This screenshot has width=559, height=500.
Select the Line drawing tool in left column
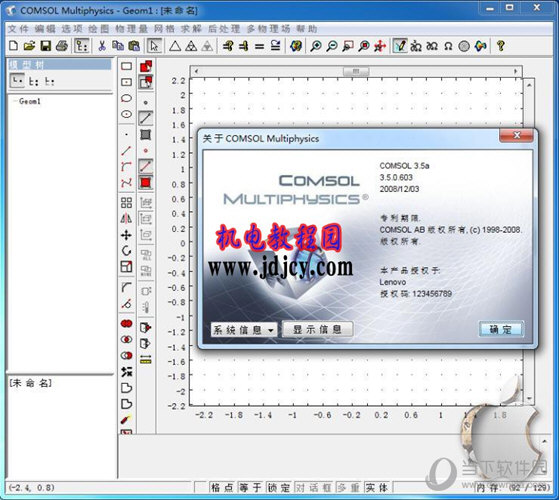coord(127,150)
